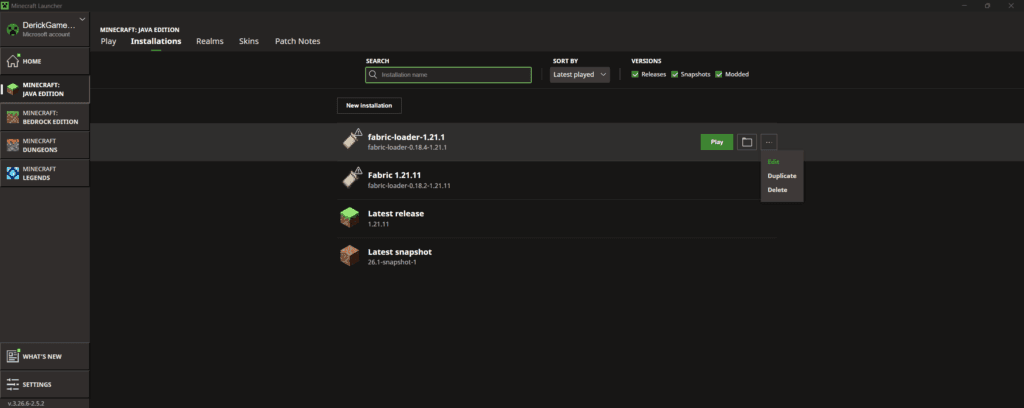Image resolution: width=1024 pixels, height=408 pixels.
Task: Open Minecraft Dungeons from sidebar
Action: [x=45, y=145]
